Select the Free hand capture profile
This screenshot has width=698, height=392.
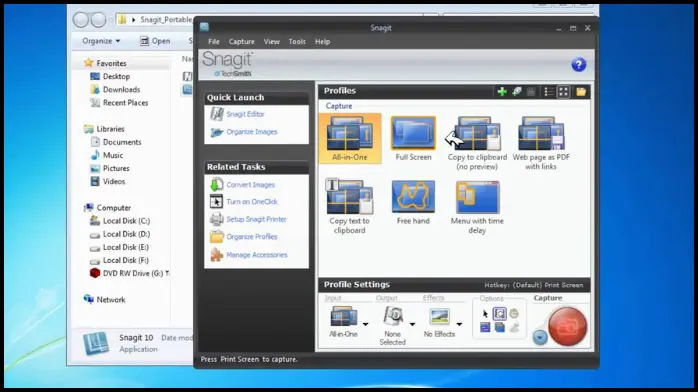[413, 202]
